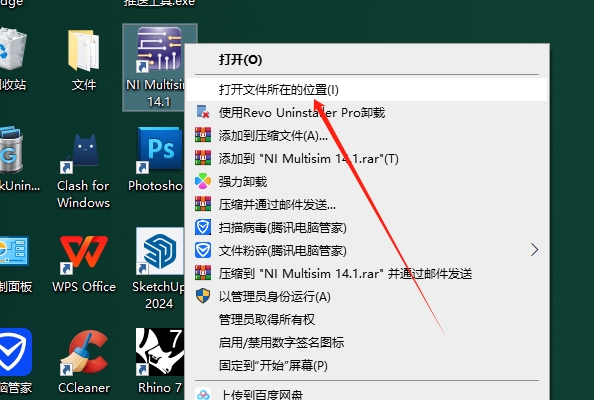Click Baidu Netdisk icon in context menu

click(203, 394)
